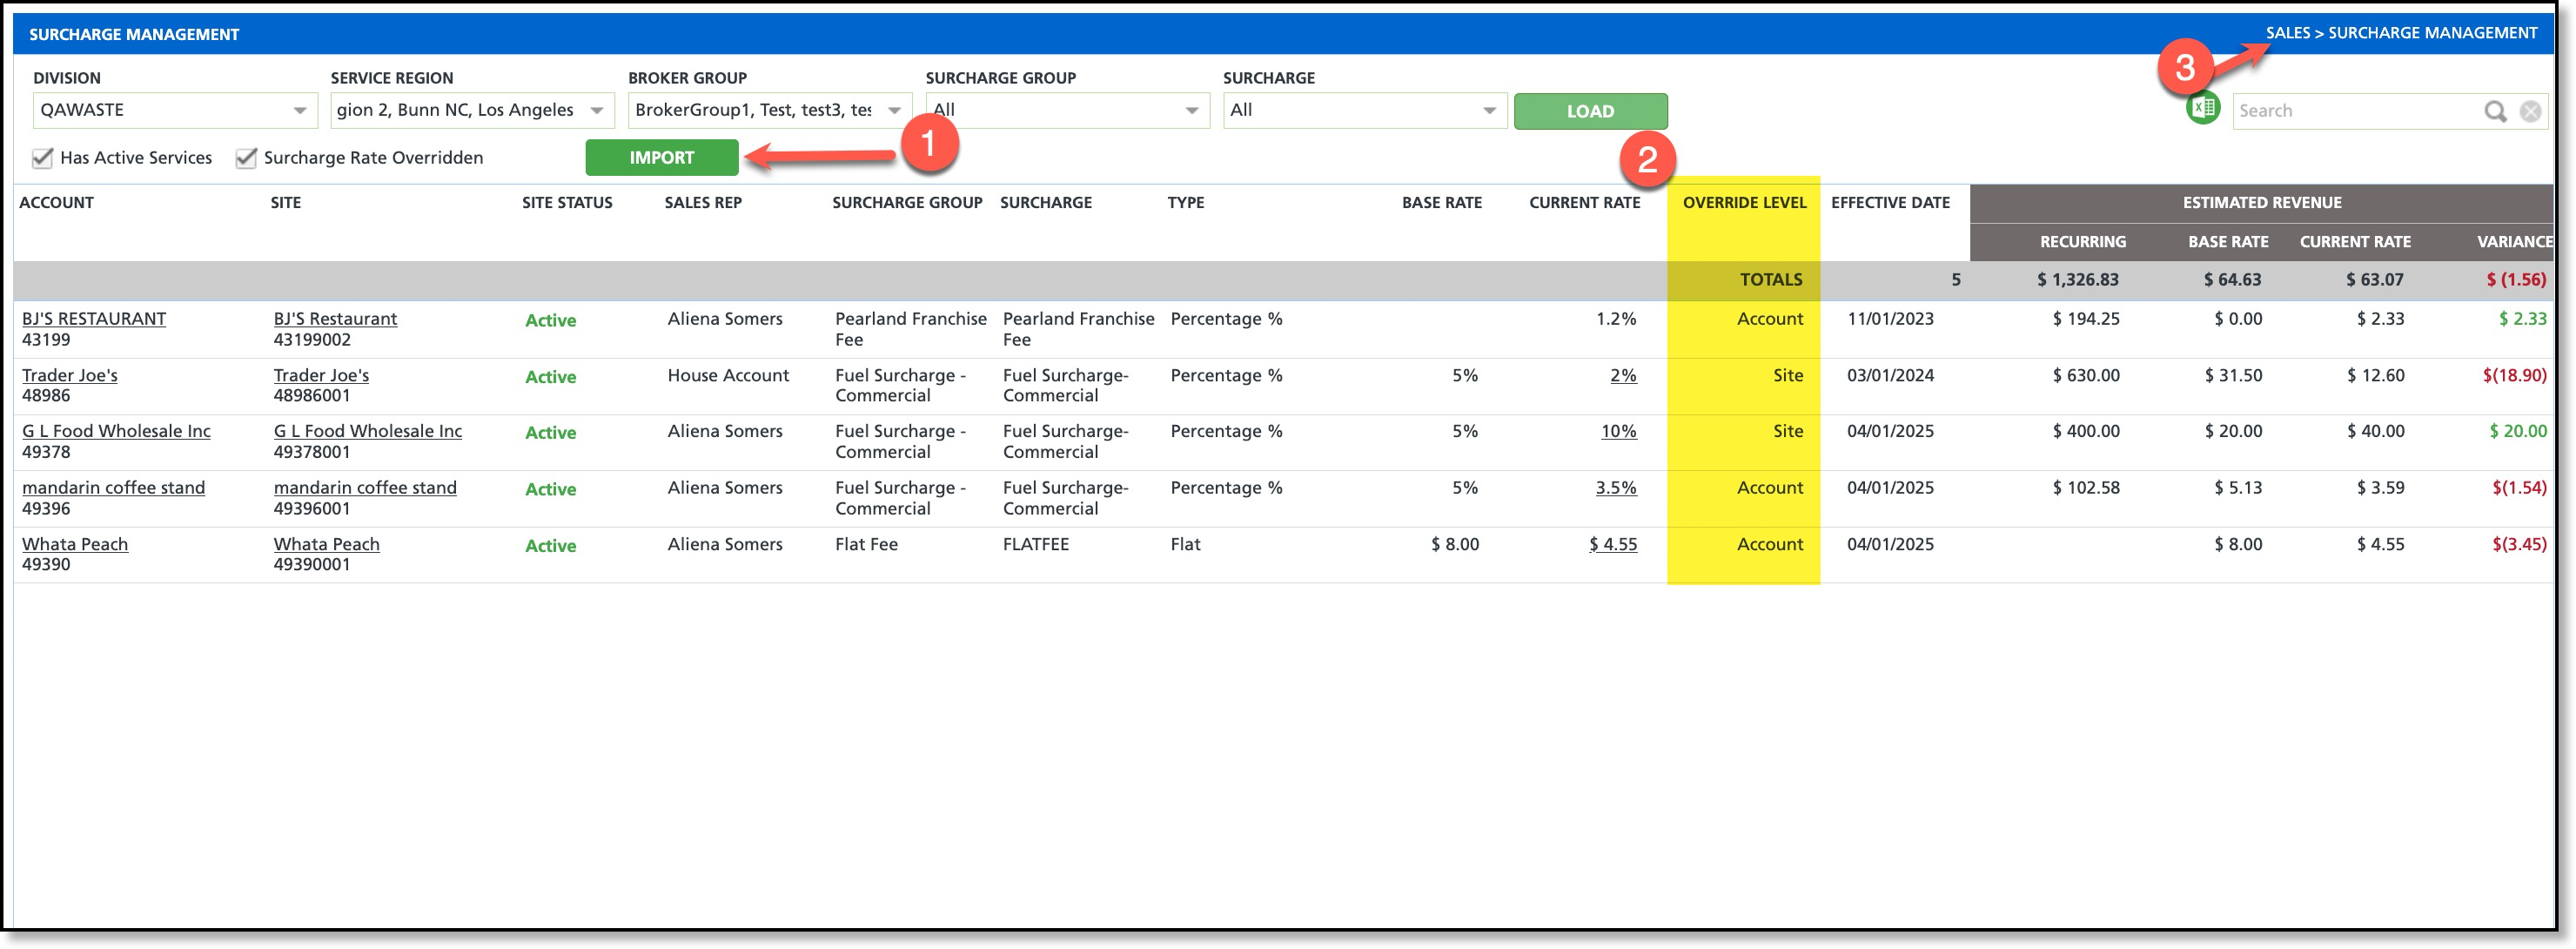This screenshot has width=2576, height=949.
Task: Toggle Has Active Services checkbox
Action: (x=43, y=158)
